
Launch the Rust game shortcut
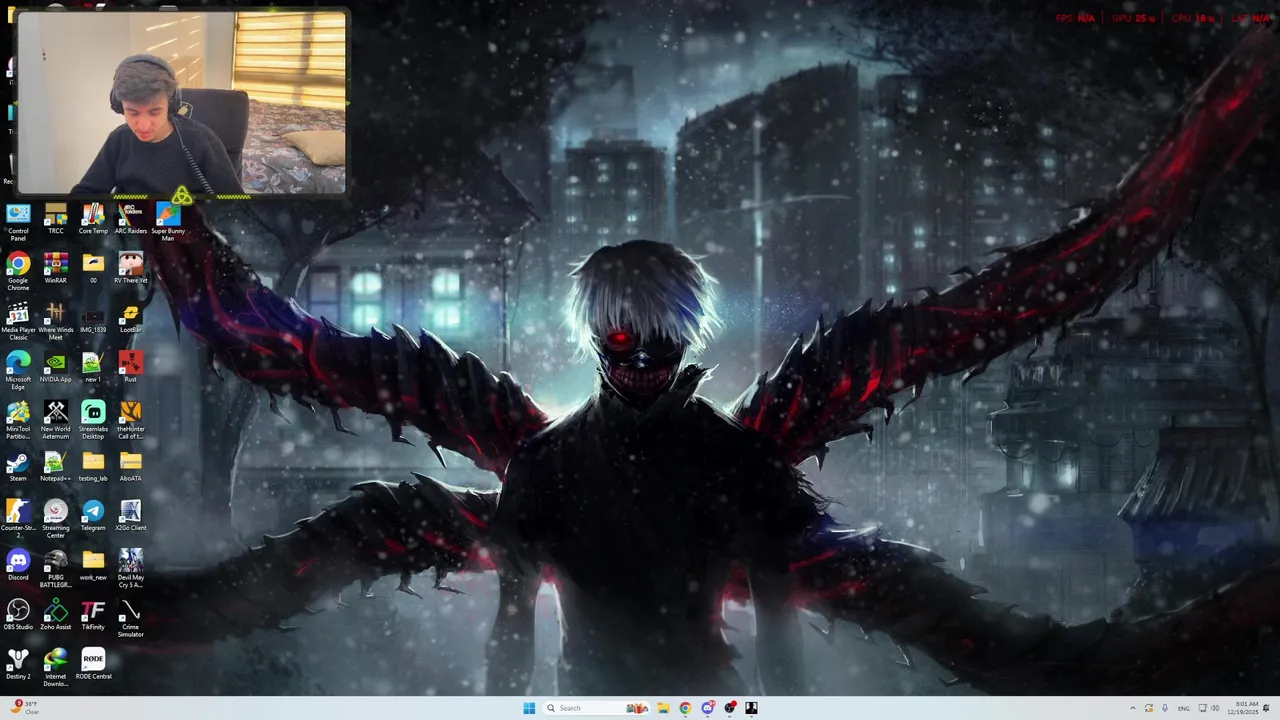pyautogui.click(x=131, y=367)
